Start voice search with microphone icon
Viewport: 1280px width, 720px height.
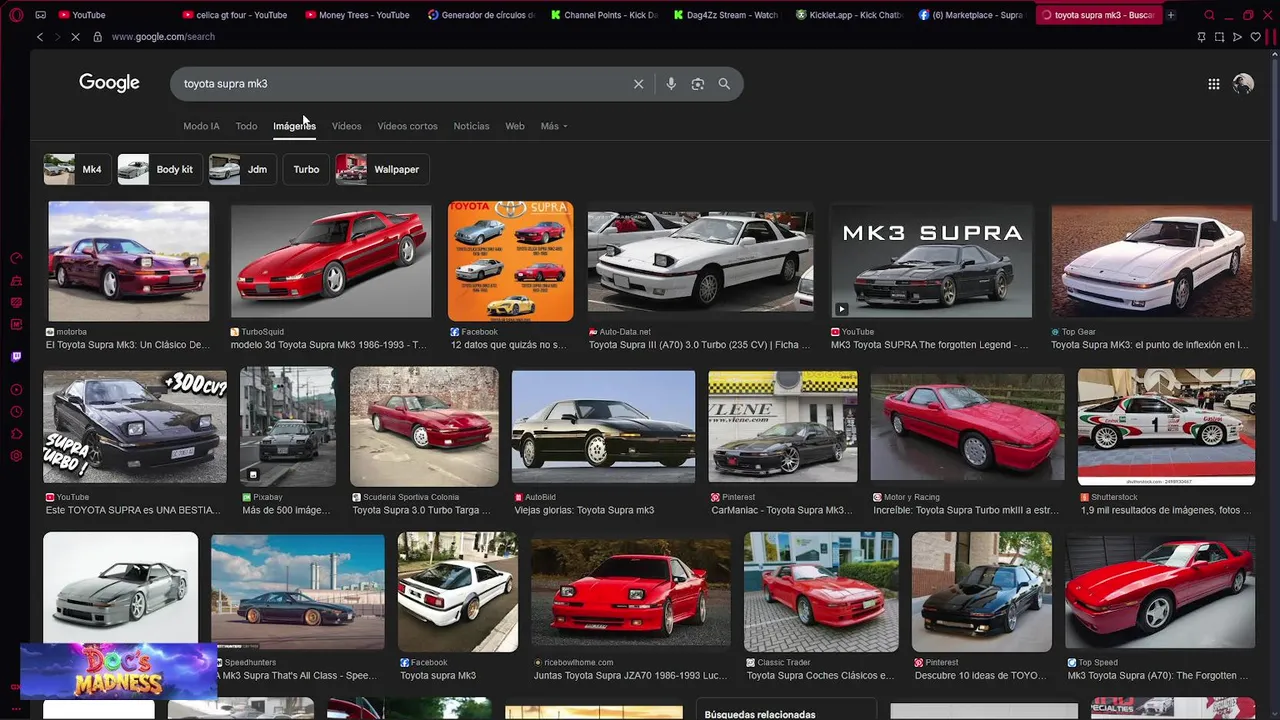pos(671,84)
